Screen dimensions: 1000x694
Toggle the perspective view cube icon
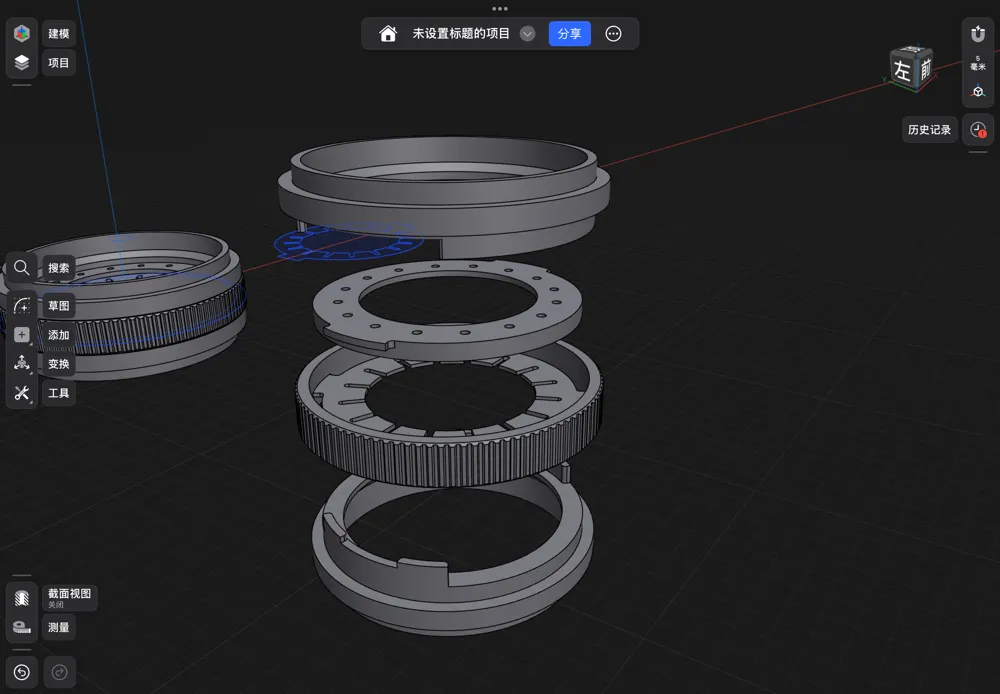tap(978, 92)
